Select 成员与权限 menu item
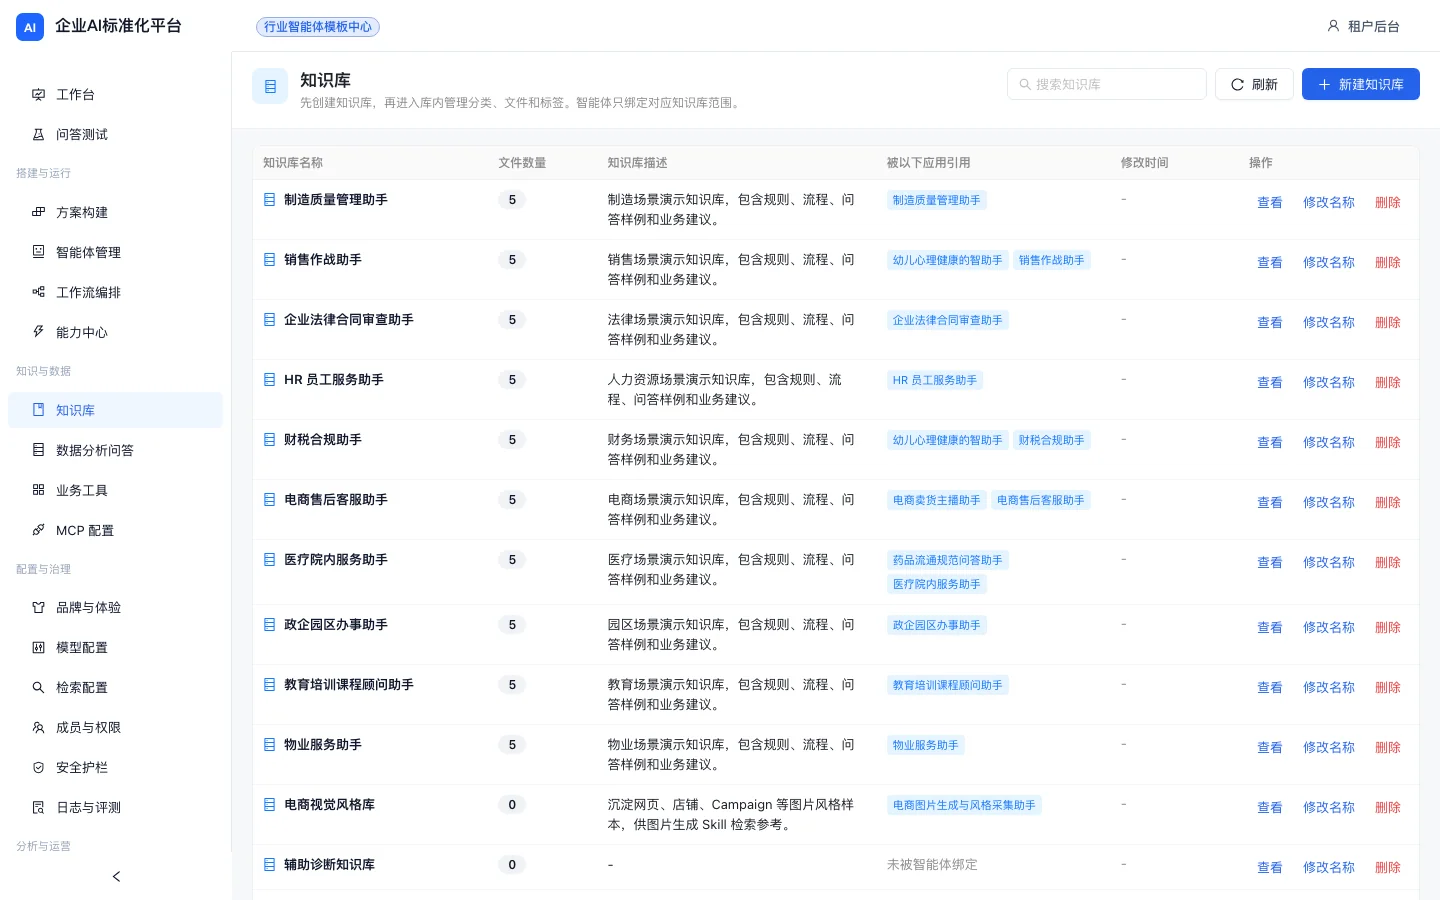The width and height of the screenshot is (1440, 900). (x=115, y=727)
